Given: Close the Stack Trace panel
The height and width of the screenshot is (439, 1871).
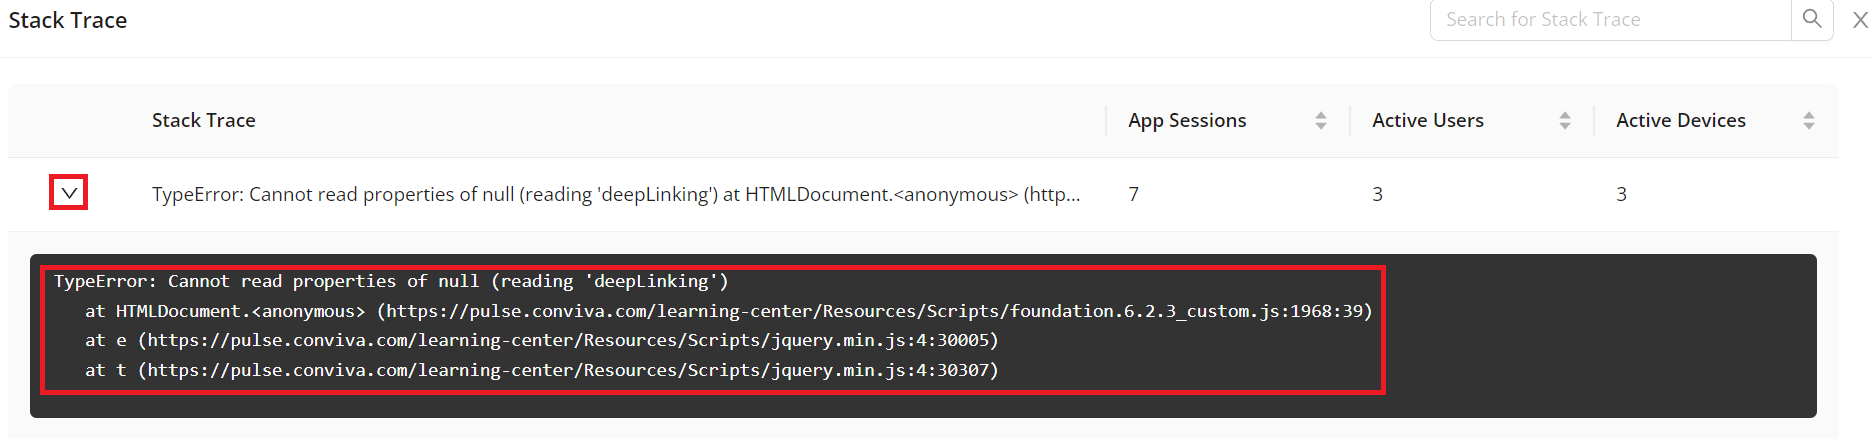Looking at the screenshot, I should (x=1859, y=20).
